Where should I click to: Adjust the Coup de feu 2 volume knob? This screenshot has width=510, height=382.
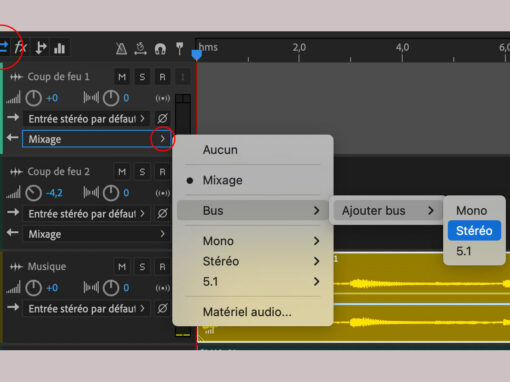[34, 193]
